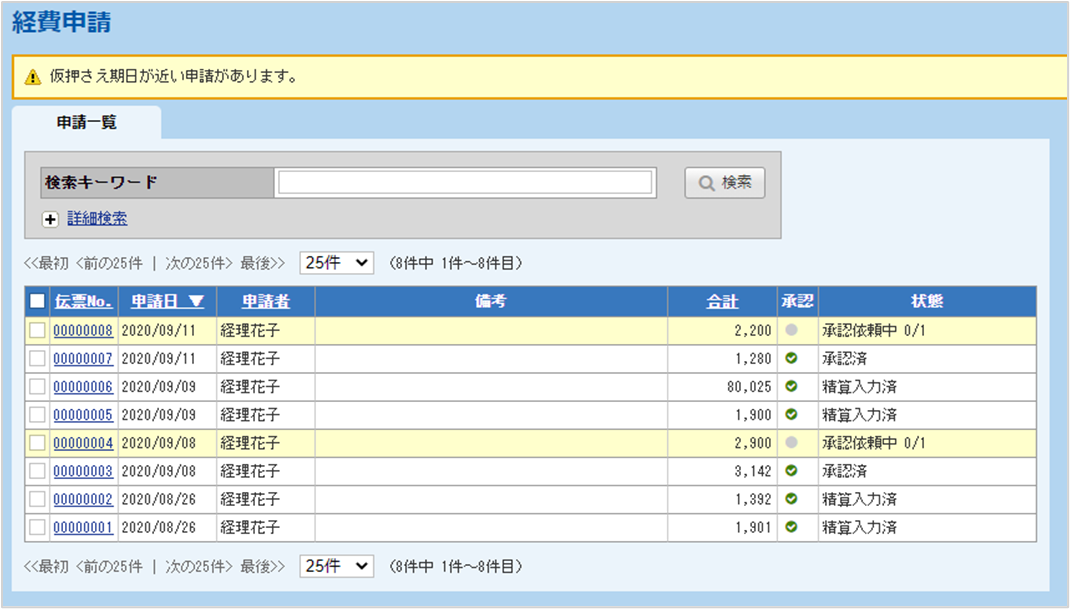This screenshot has height=609, width=1070.
Task: Select the checkbox for voucher 00000005
Action: pos(37,415)
